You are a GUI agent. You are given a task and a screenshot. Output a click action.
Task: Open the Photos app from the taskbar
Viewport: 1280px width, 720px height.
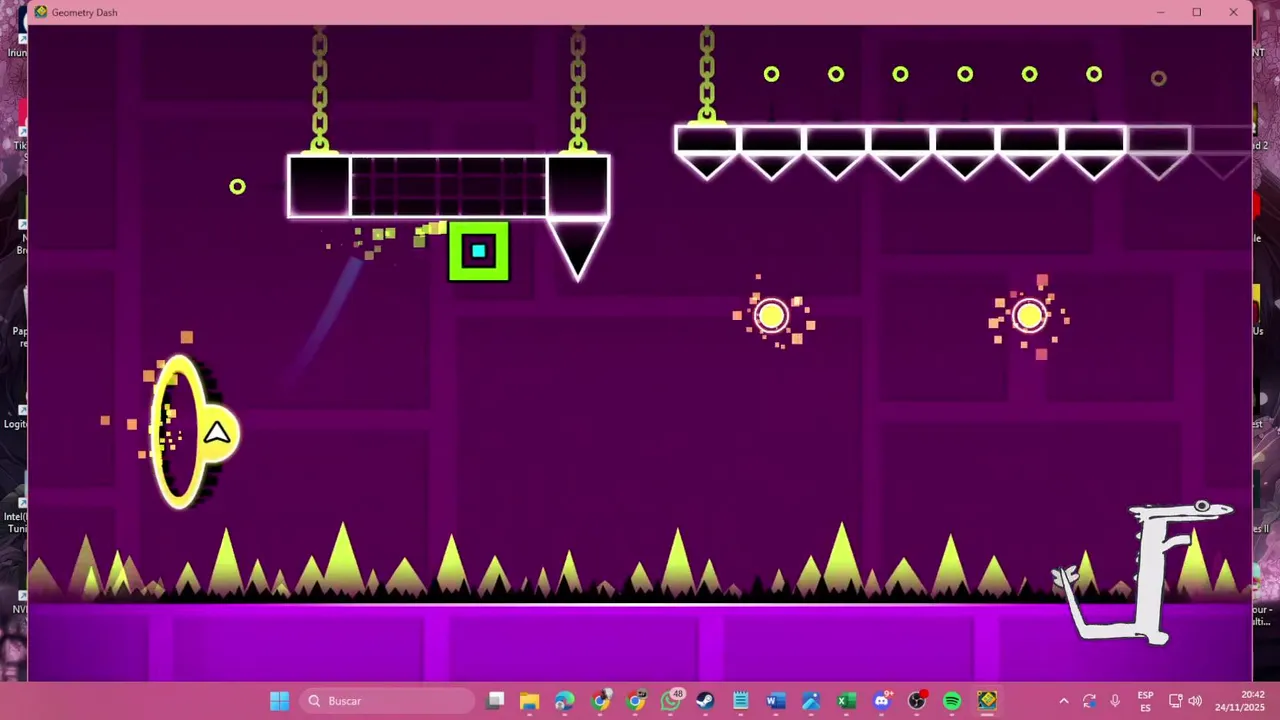click(811, 701)
